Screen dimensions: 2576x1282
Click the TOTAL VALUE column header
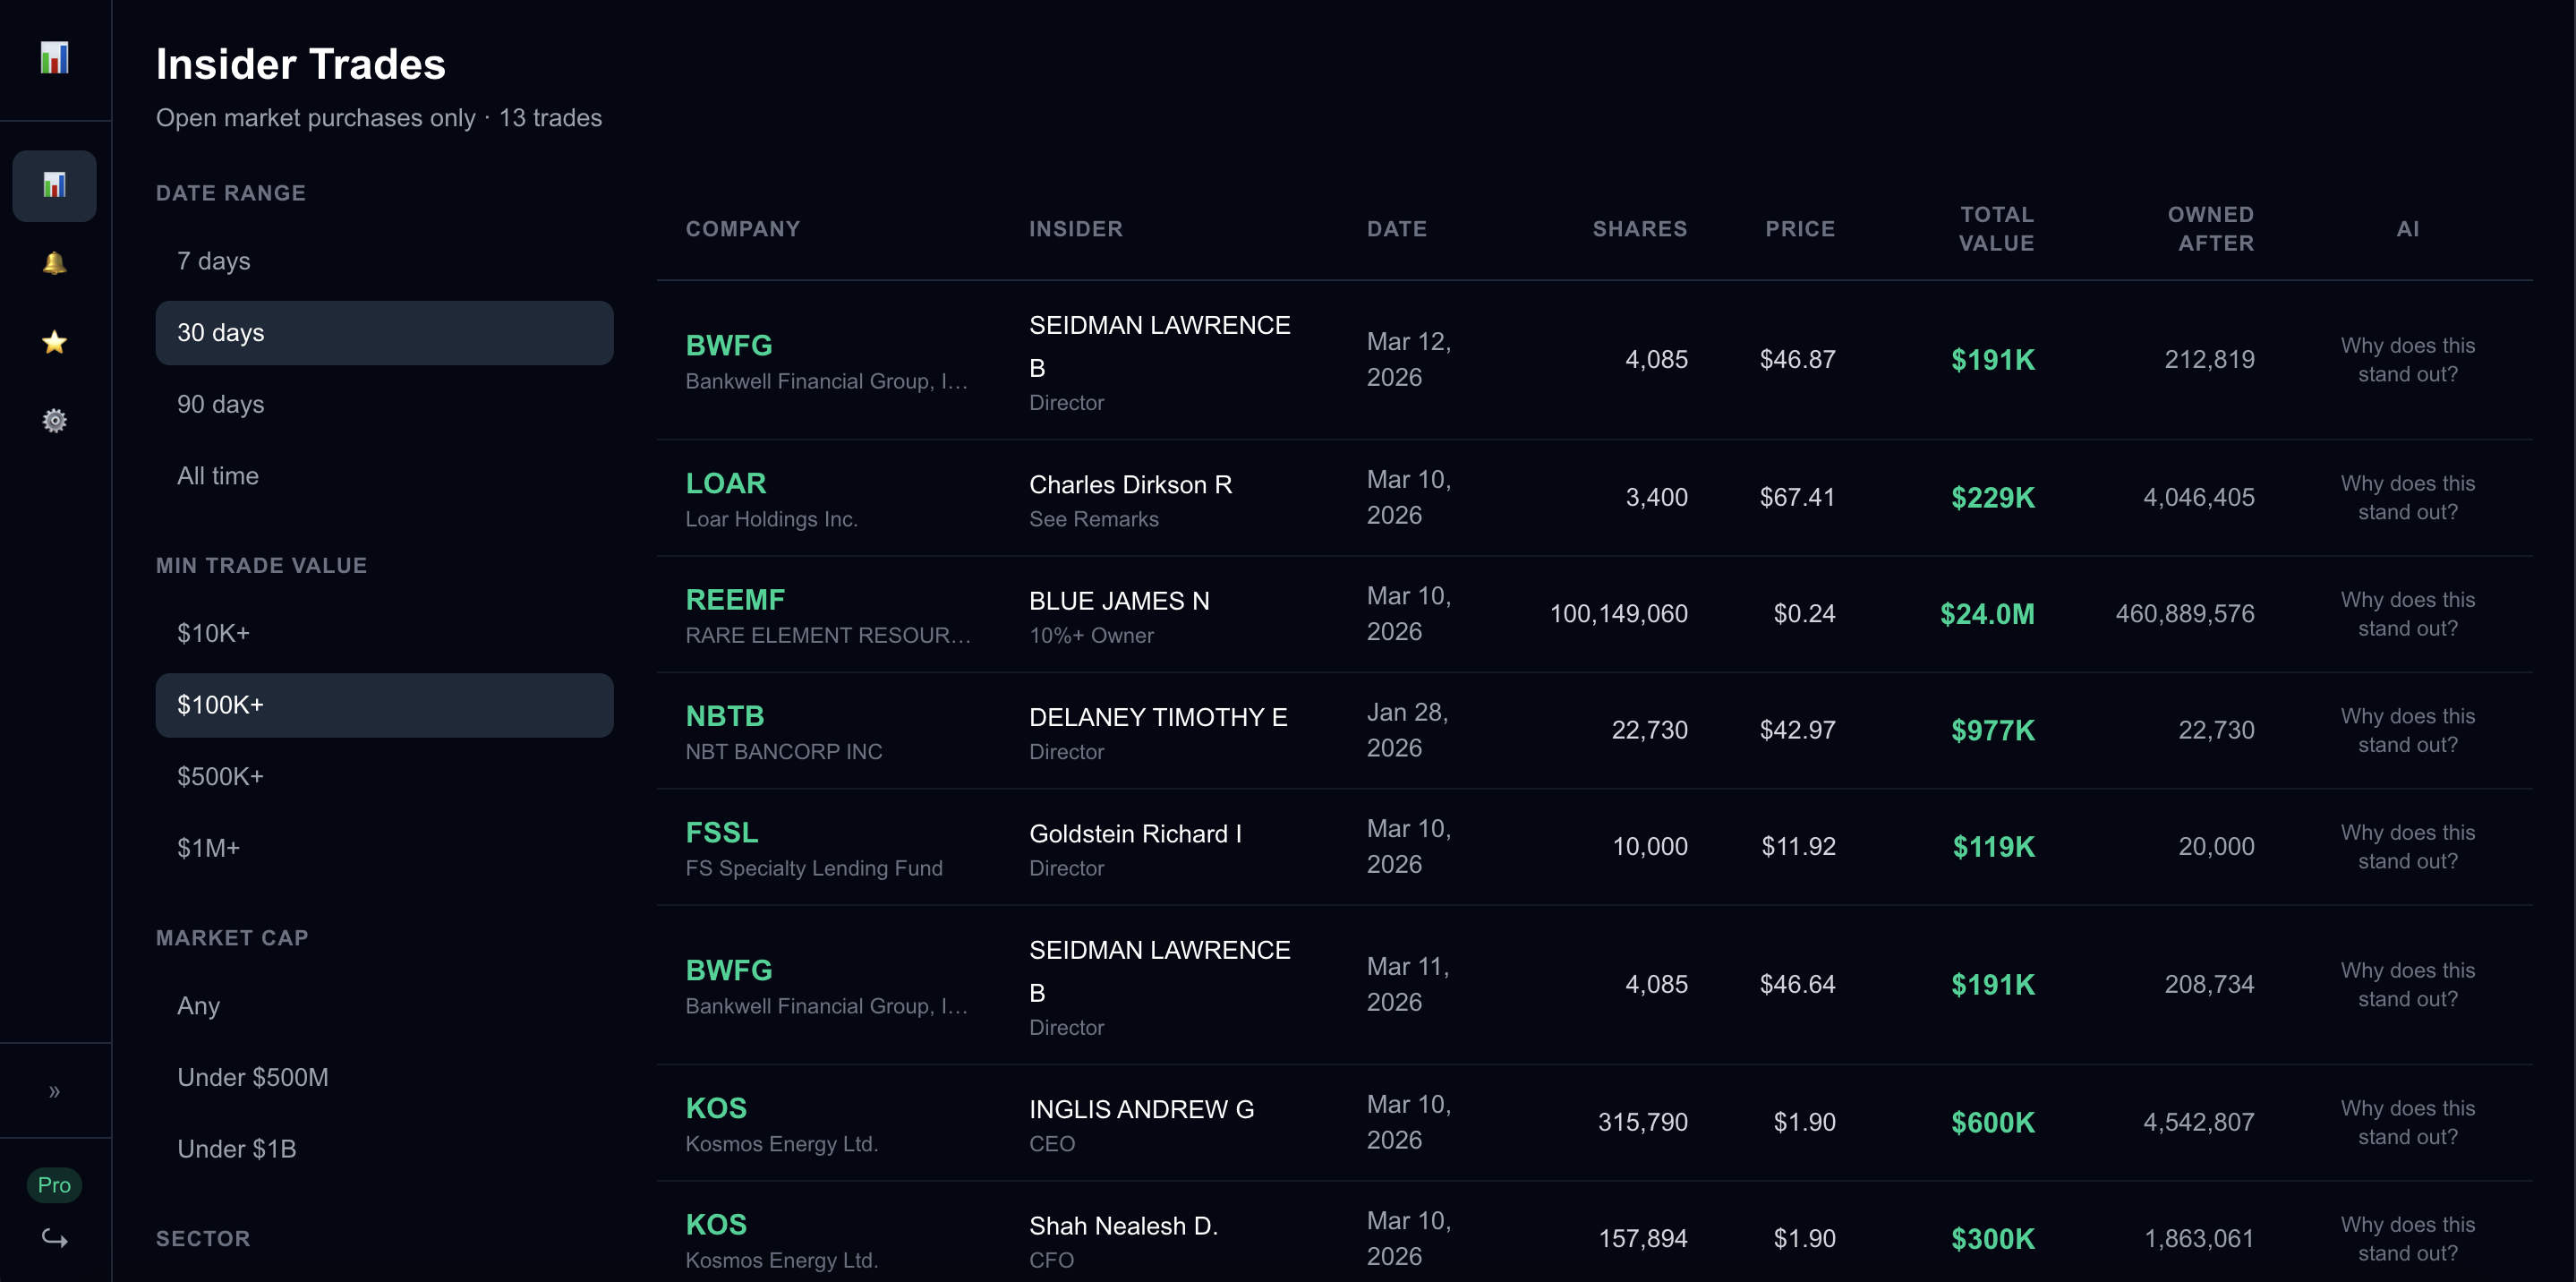coord(1996,229)
